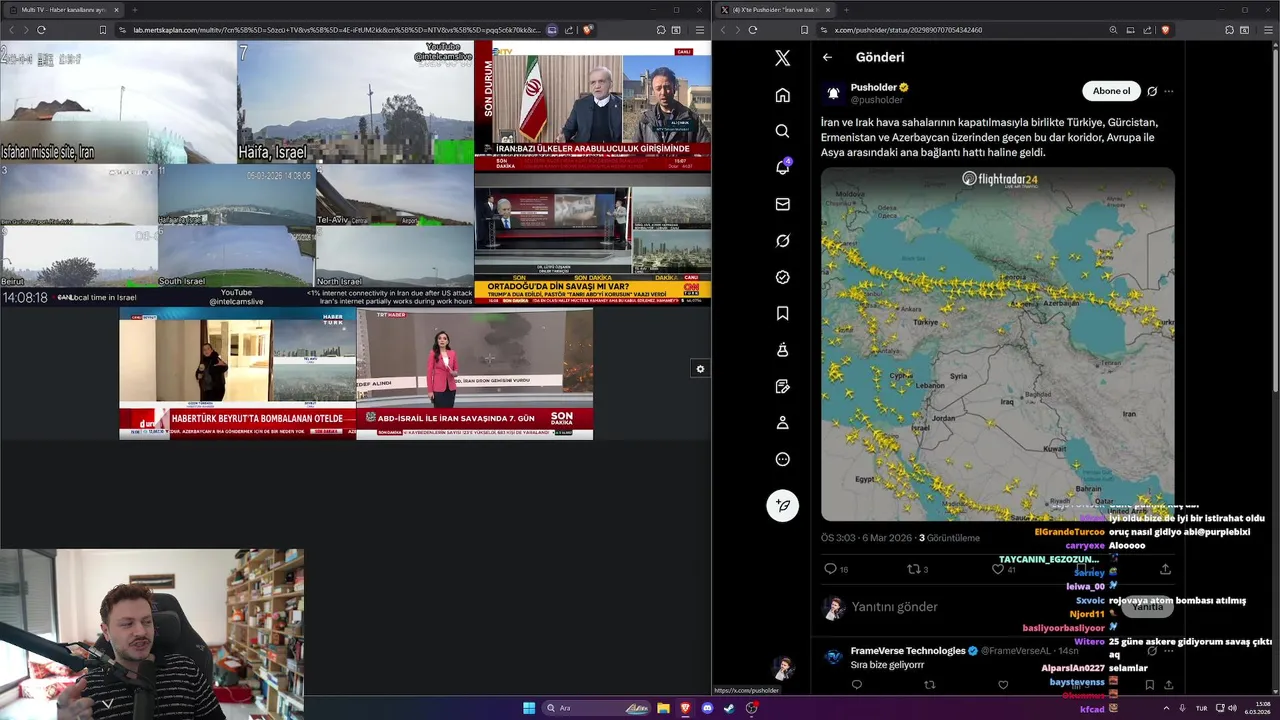This screenshot has height=720, width=1280.
Task: Reload page in X window
Action: click(753, 30)
